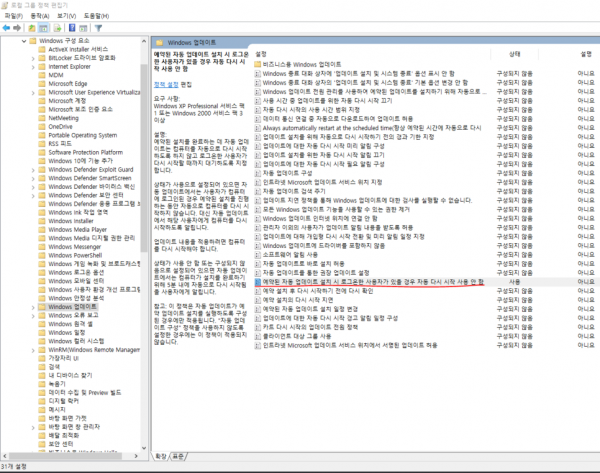Viewport: 600px width, 473px height.
Task: Expand Windows Defender SmartScreen node
Action: (33, 178)
